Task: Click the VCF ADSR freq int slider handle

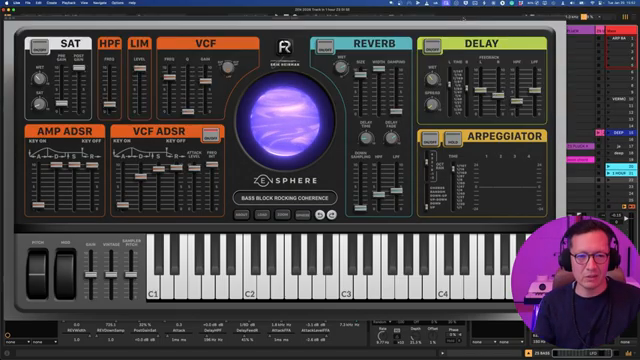Action: [212, 164]
